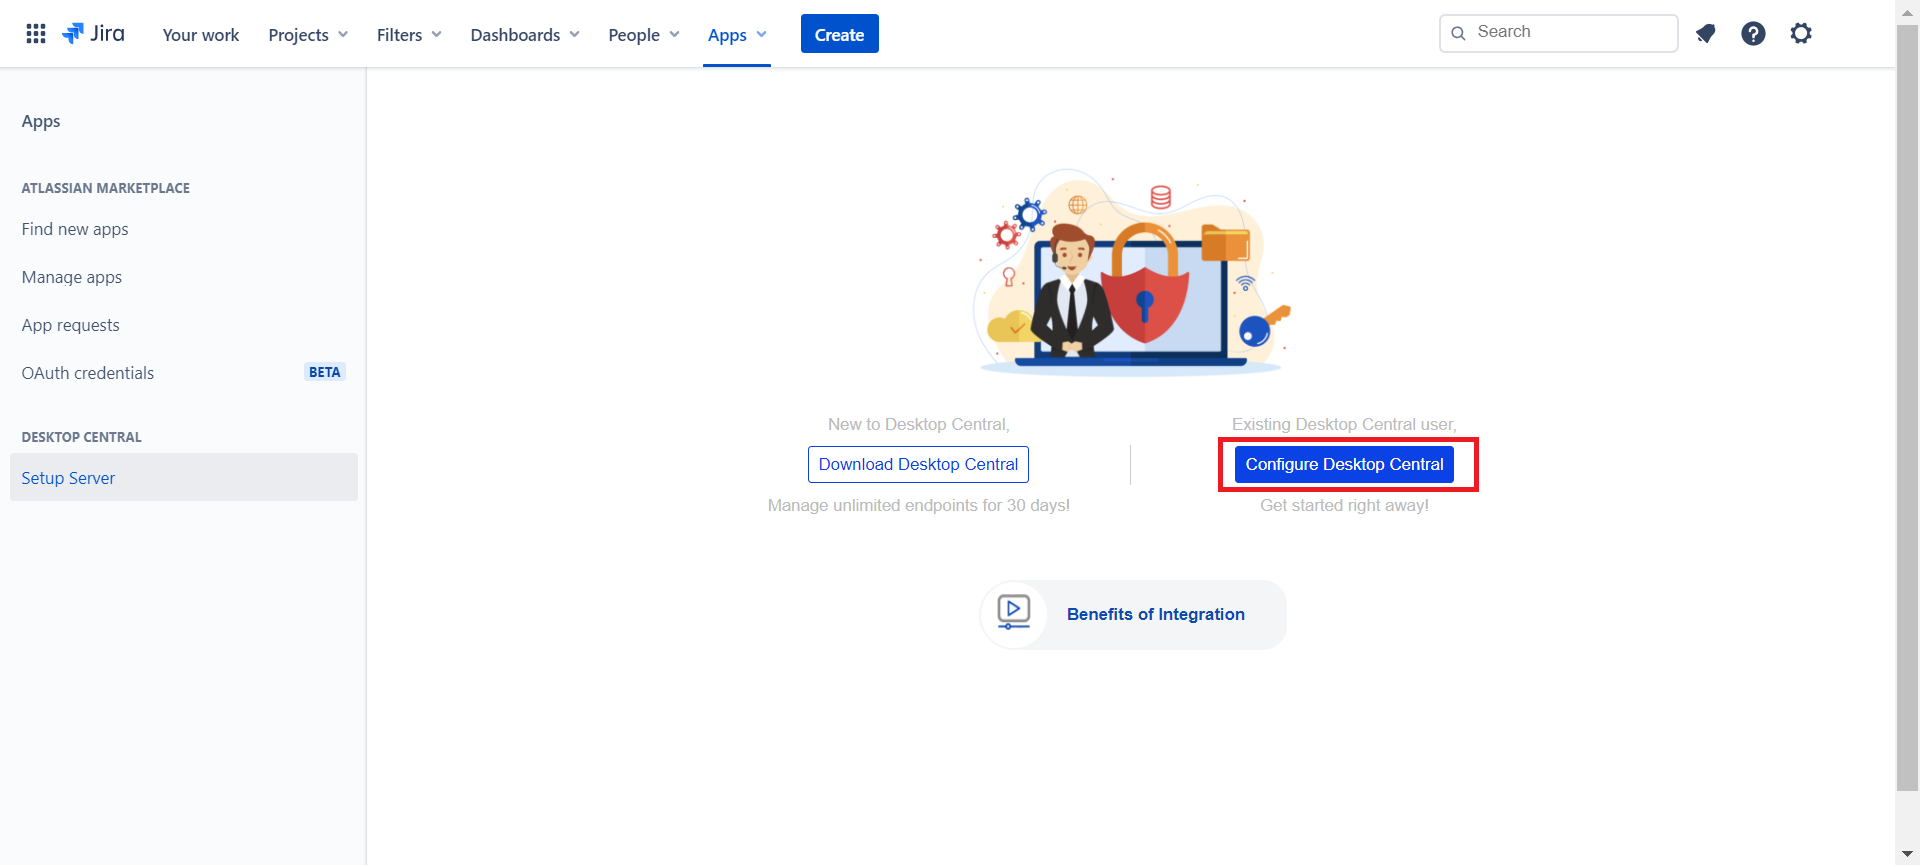1920x867 pixels.
Task: Open the settings gear icon
Action: pyautogui.click(x=1801, y=34)
